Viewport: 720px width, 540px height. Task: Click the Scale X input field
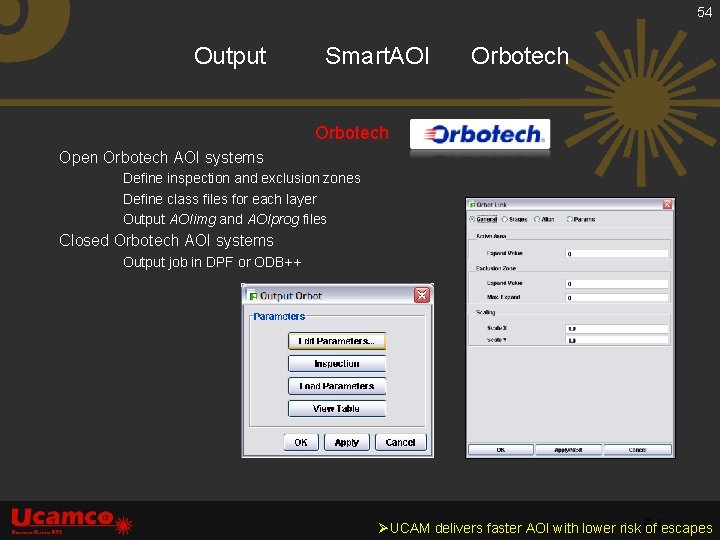[x=617, y=329]
